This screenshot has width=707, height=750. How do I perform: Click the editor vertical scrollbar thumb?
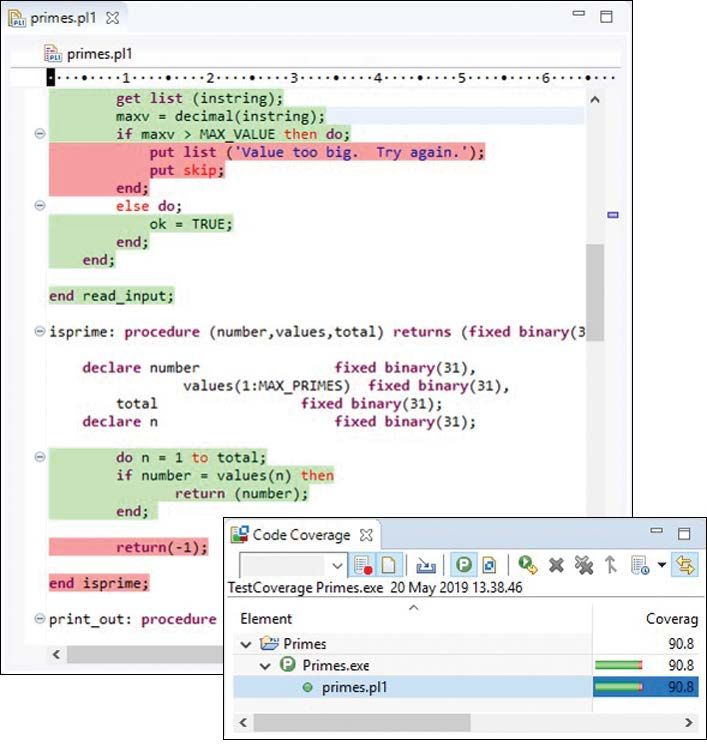[x=595, y=292]
